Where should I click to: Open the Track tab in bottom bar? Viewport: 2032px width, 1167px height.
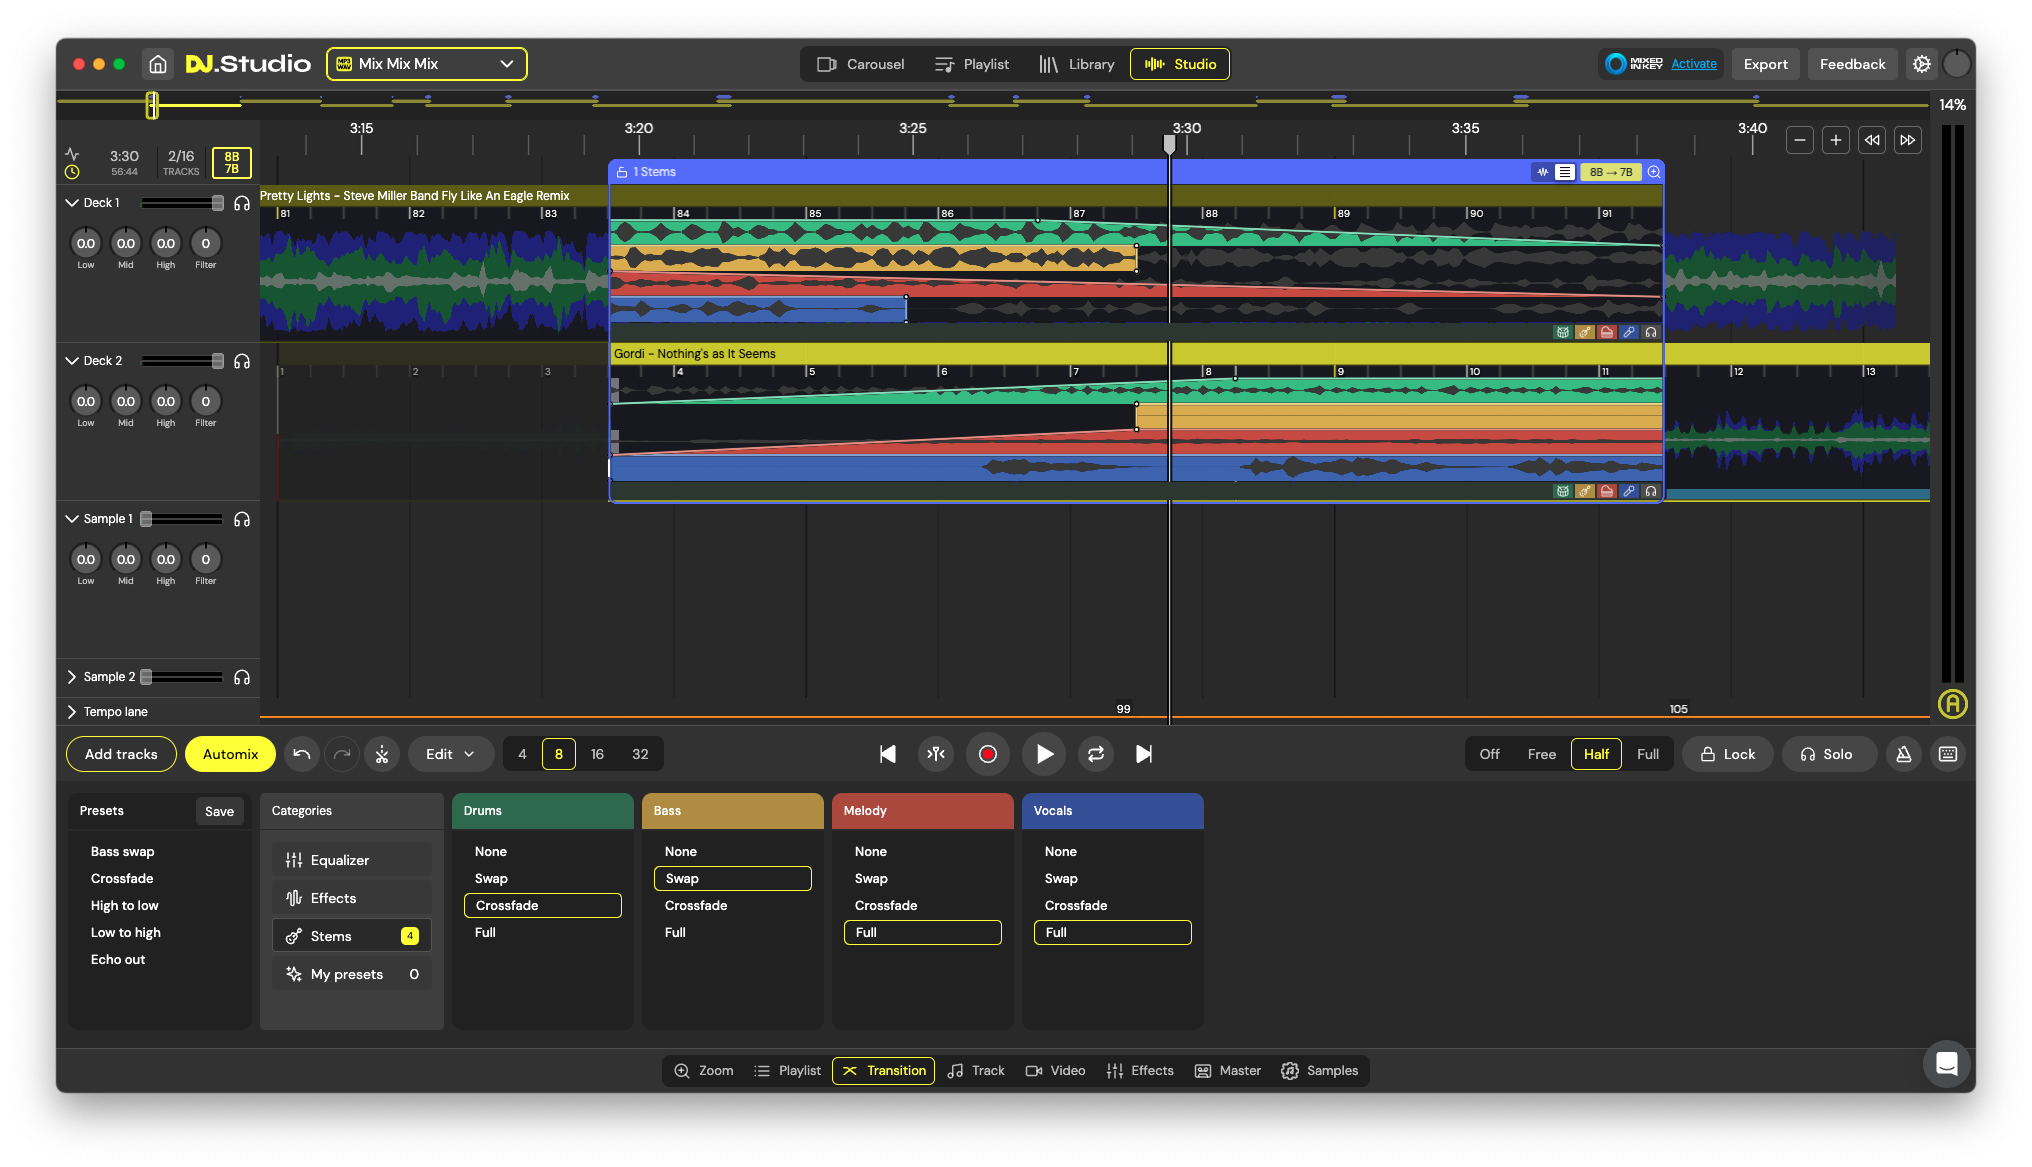click(x=976, y=1071)
